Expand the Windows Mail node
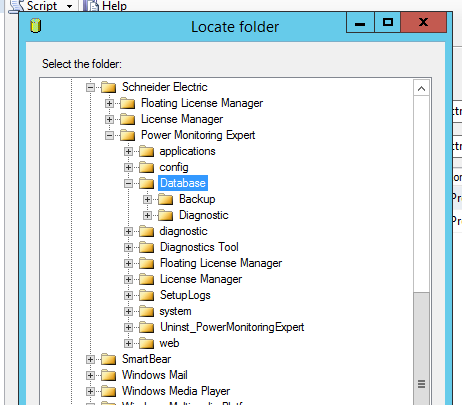The image size is (462, 405). [90, 375]
